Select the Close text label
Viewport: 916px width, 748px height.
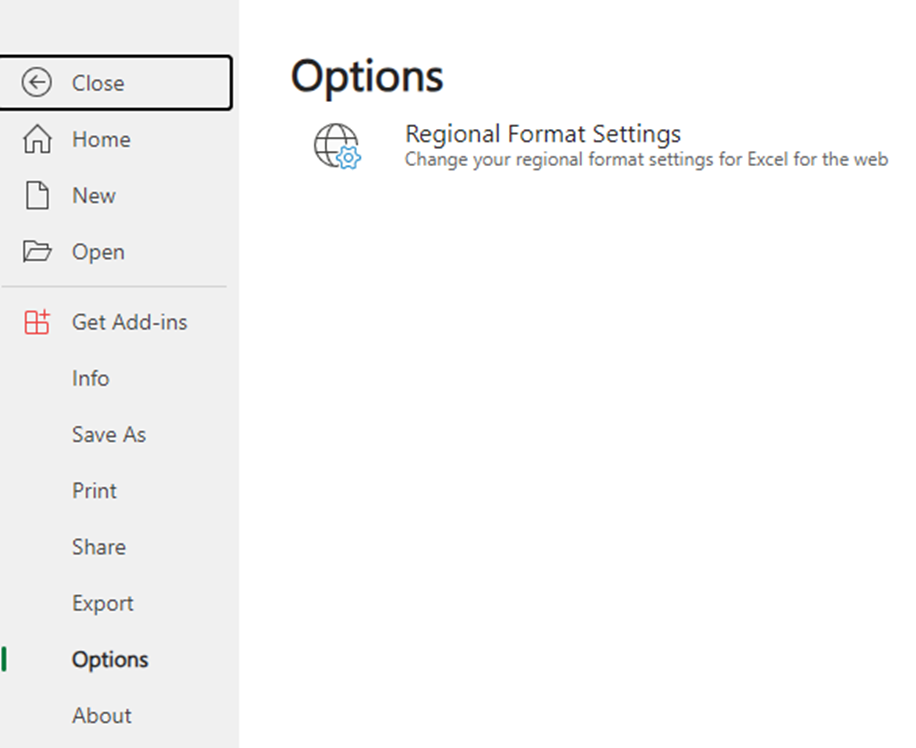click(98, 83)
